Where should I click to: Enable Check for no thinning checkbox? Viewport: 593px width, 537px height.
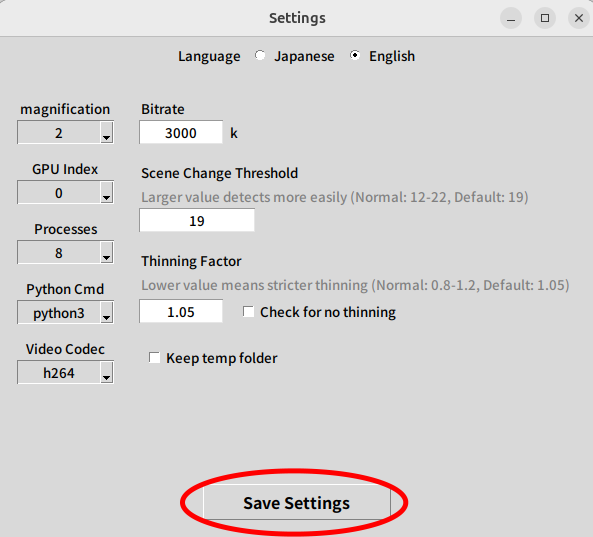point(248,312)
